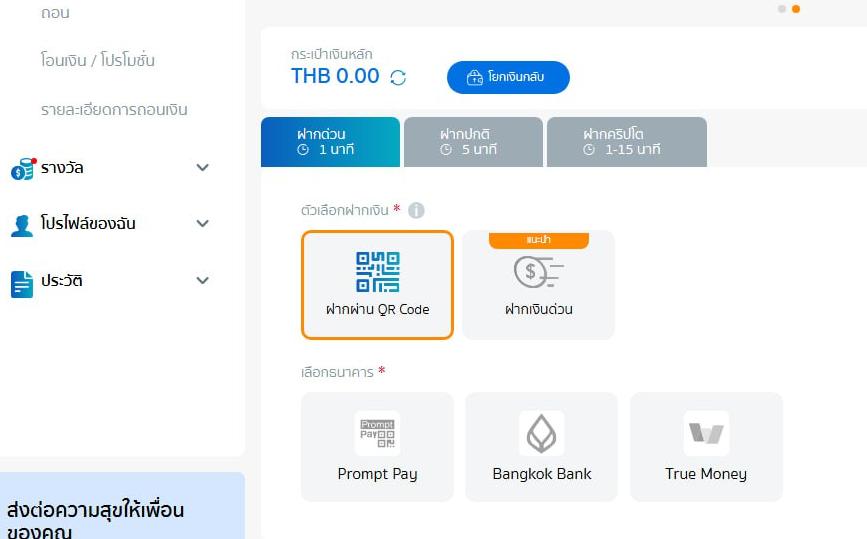
Task: Expand the โปรไฟล์ของฉัน sidebar section
Action: click(202, 224)
